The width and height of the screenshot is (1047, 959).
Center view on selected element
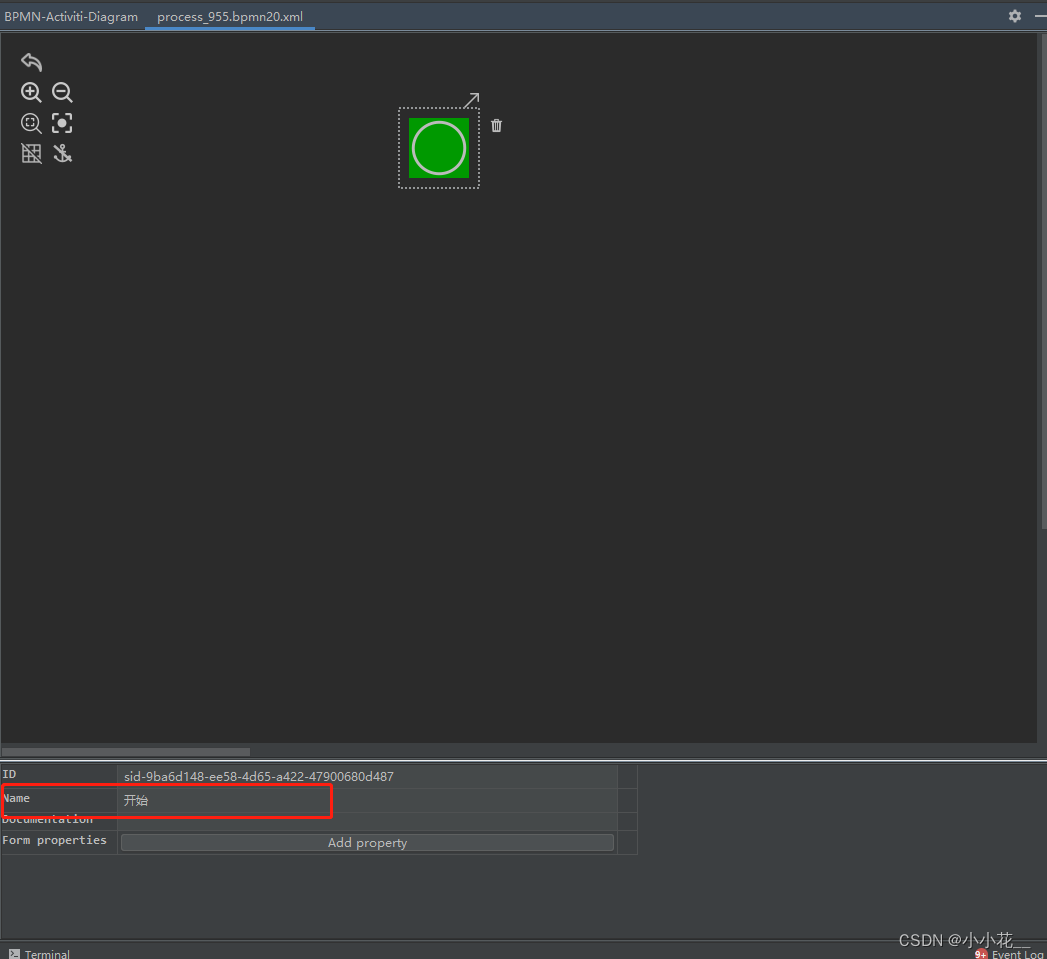(x=62, y=122)
